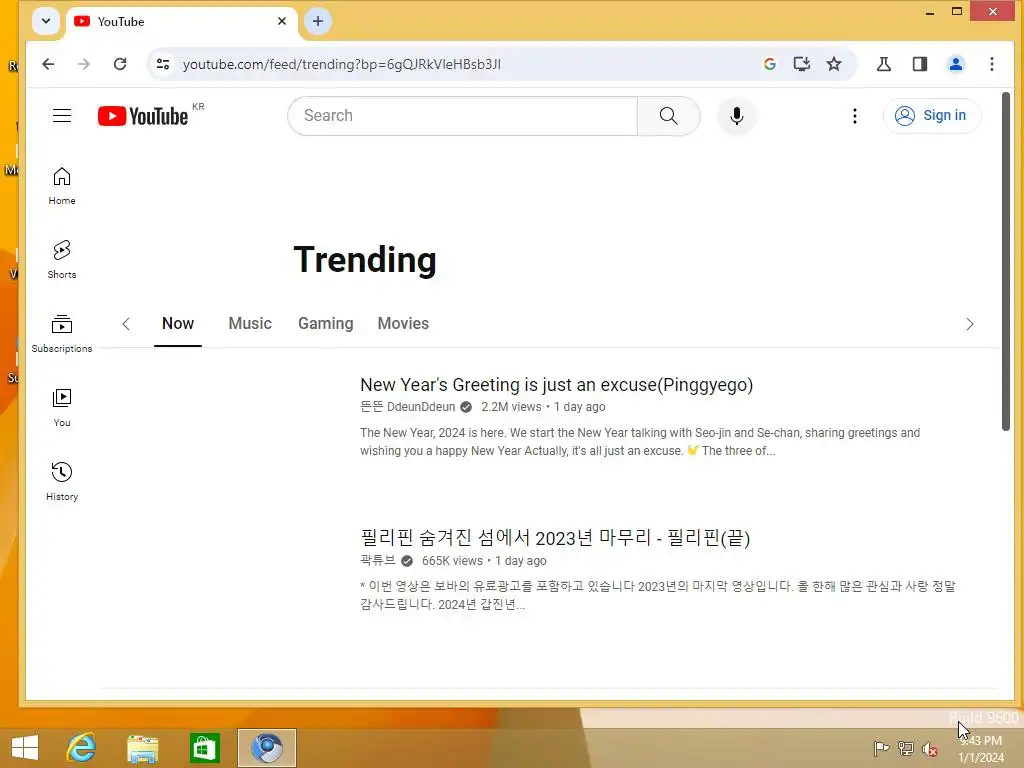Open Windows Store from taskbar
The height and width of the screenshot is (768, 1024).
click(204, 748)
